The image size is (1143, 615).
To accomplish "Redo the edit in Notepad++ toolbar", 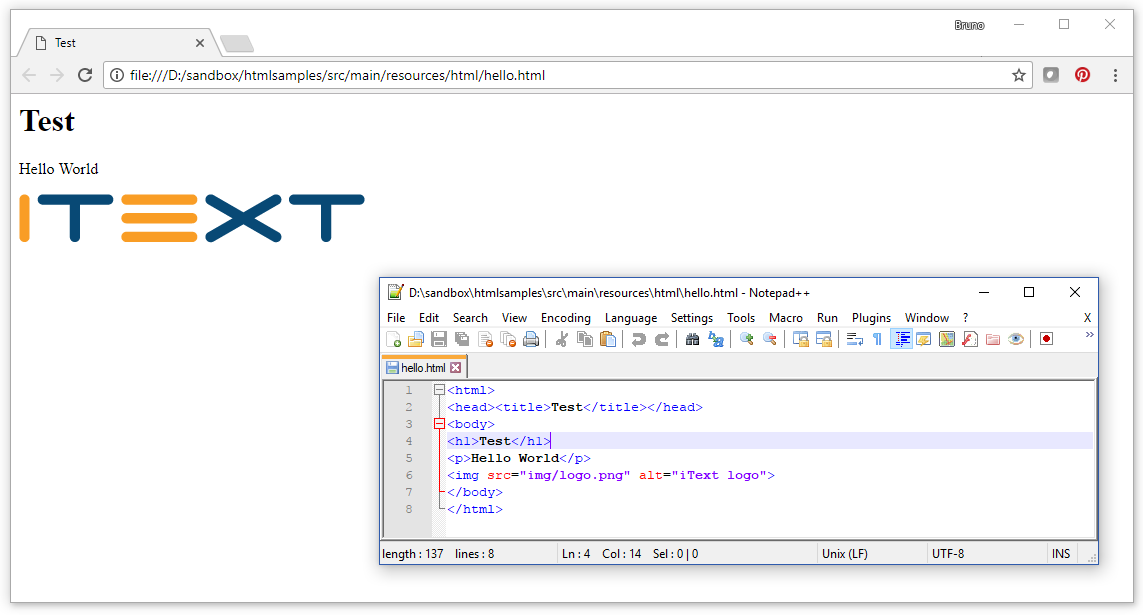I will 662,340.
